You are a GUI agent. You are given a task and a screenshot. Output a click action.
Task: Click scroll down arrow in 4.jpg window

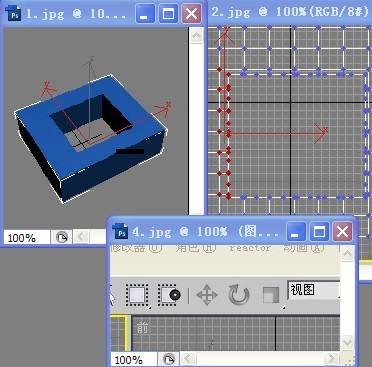347,342
